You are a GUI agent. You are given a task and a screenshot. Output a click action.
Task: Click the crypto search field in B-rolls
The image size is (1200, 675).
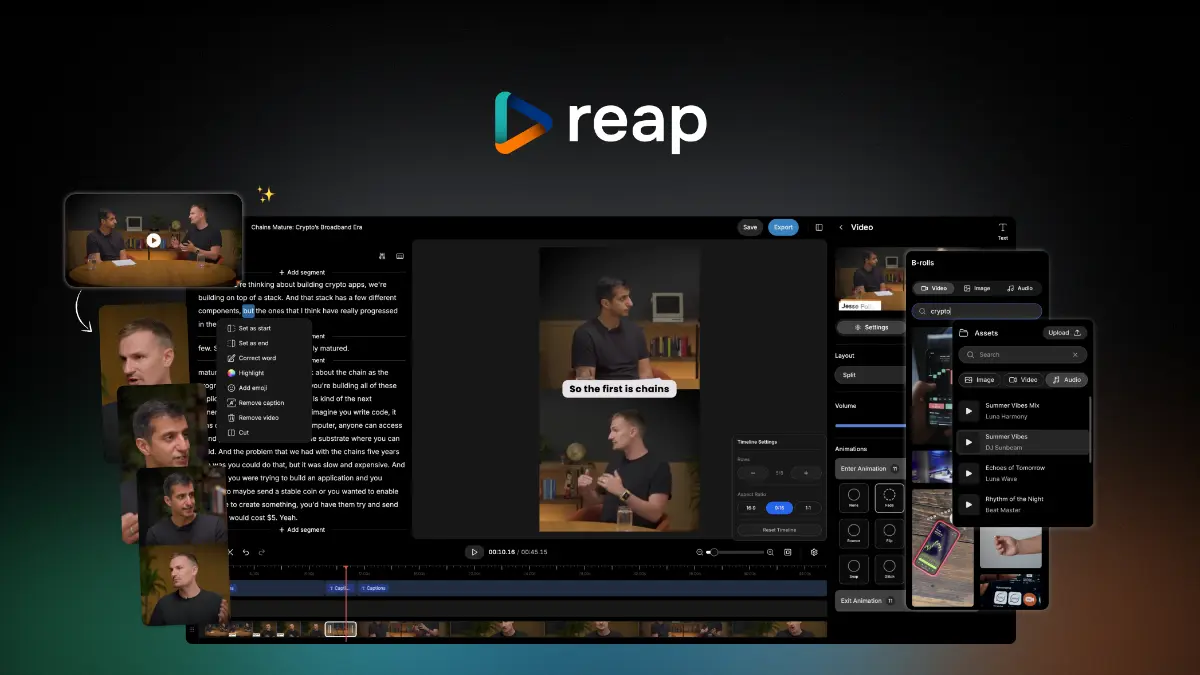click(x=977, y=311)
